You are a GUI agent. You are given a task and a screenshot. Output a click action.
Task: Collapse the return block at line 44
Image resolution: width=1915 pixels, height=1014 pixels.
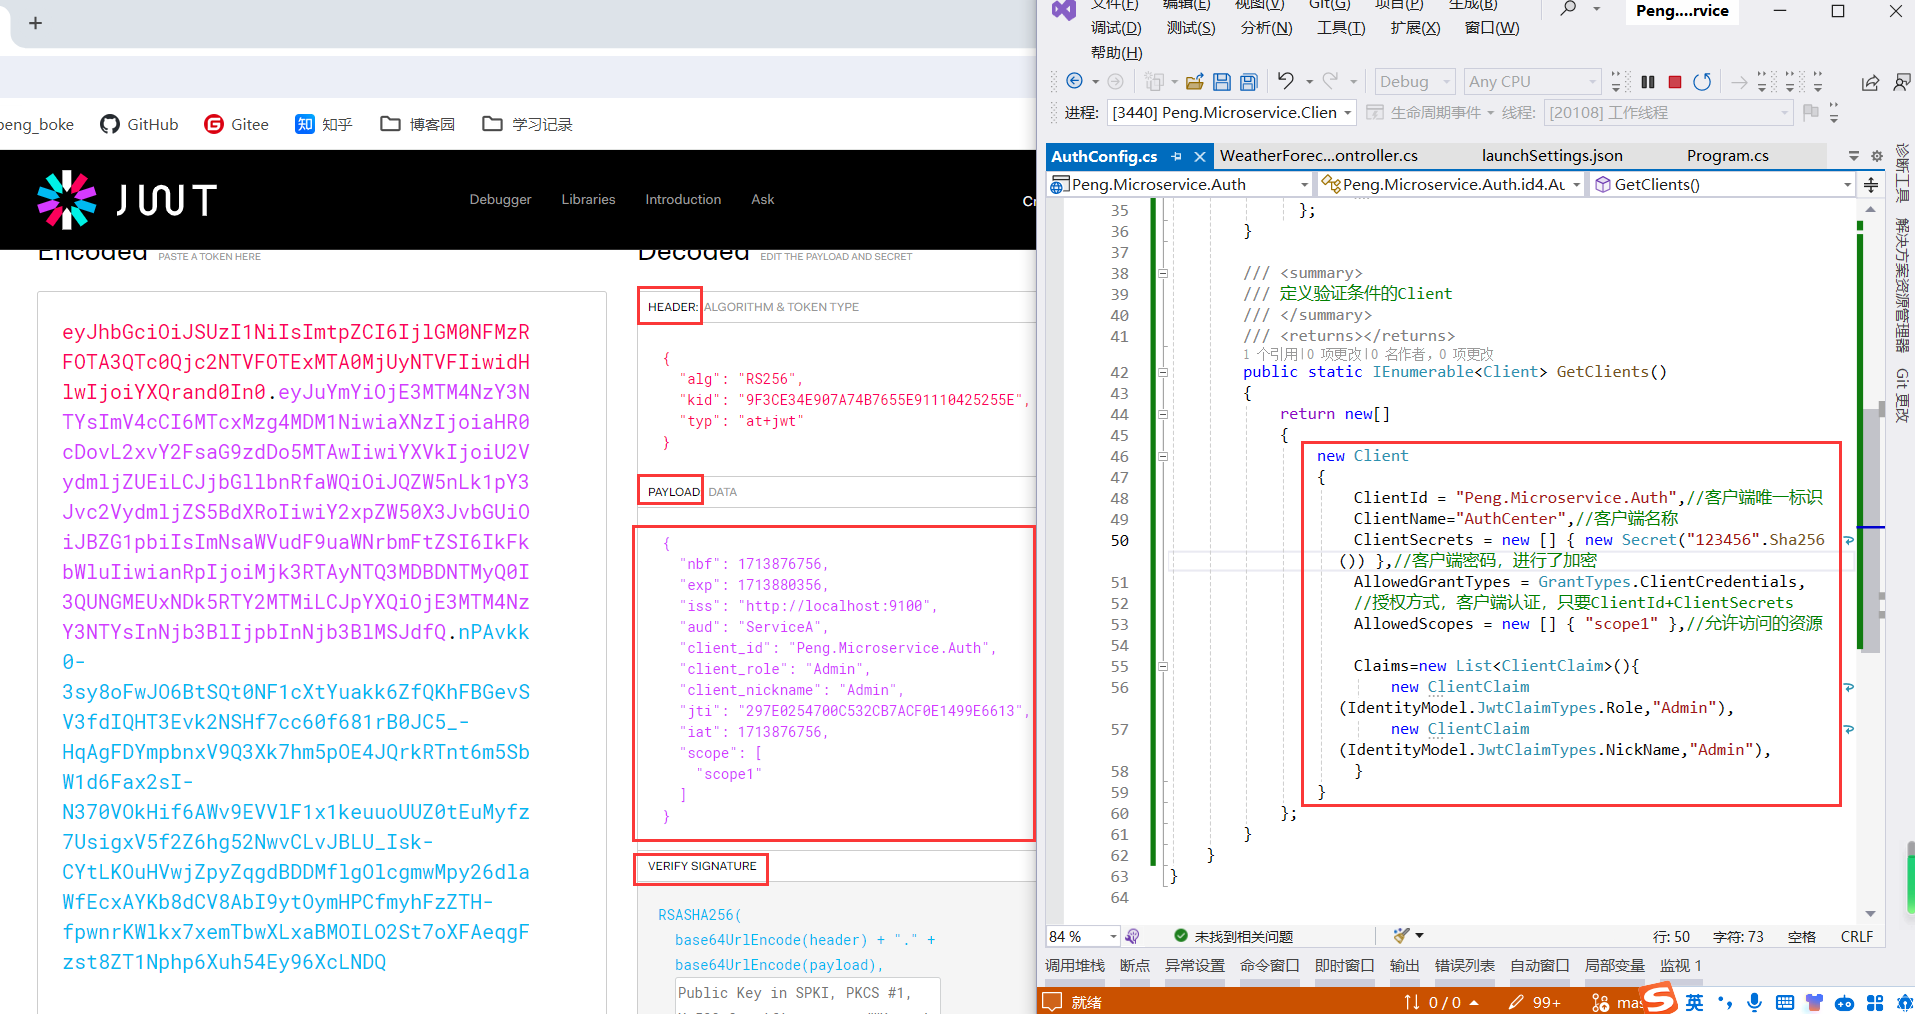(1163, 414)
